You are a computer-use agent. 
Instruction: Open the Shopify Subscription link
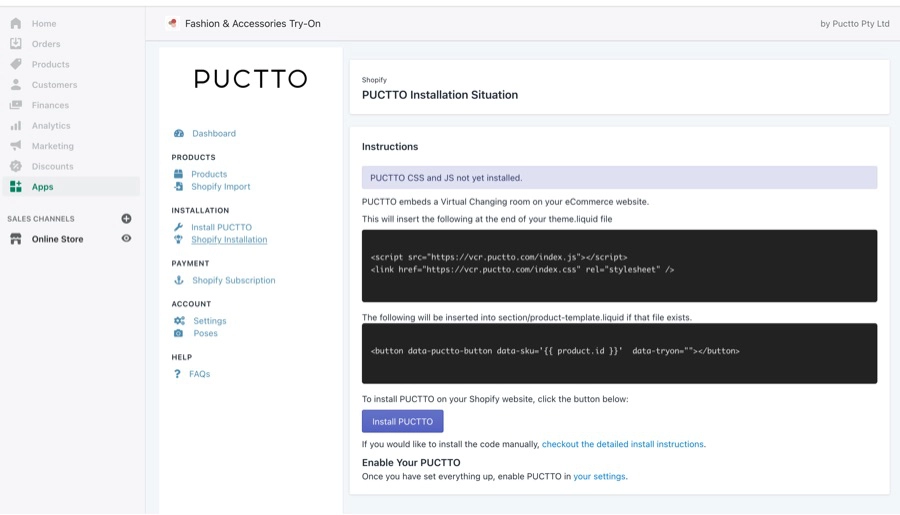tap(234, 280)
